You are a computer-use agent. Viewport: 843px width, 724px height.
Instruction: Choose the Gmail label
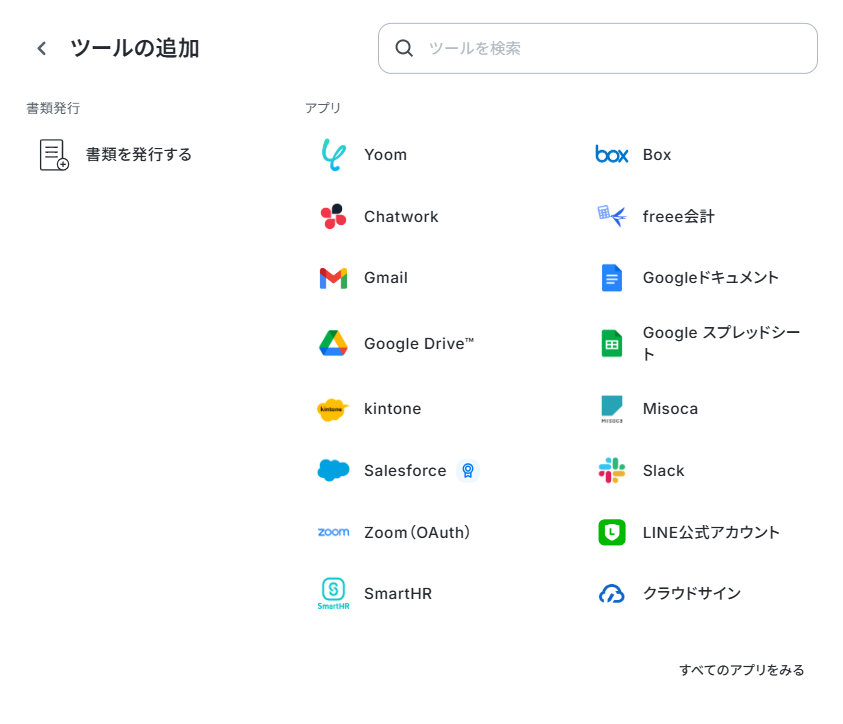click(386, 278)
